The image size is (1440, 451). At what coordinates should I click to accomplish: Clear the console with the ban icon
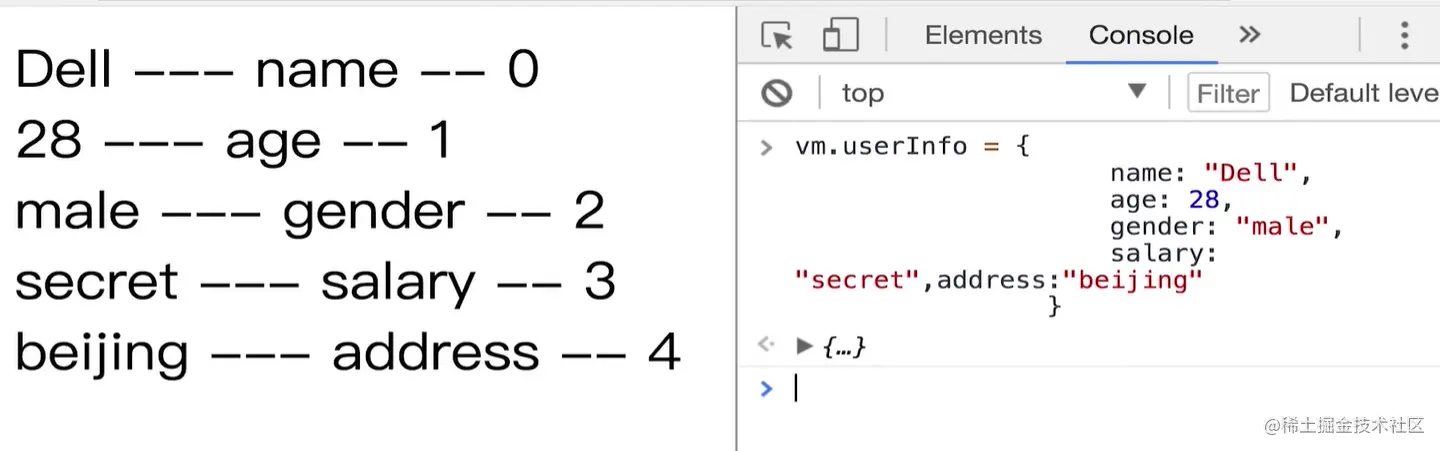777,93
